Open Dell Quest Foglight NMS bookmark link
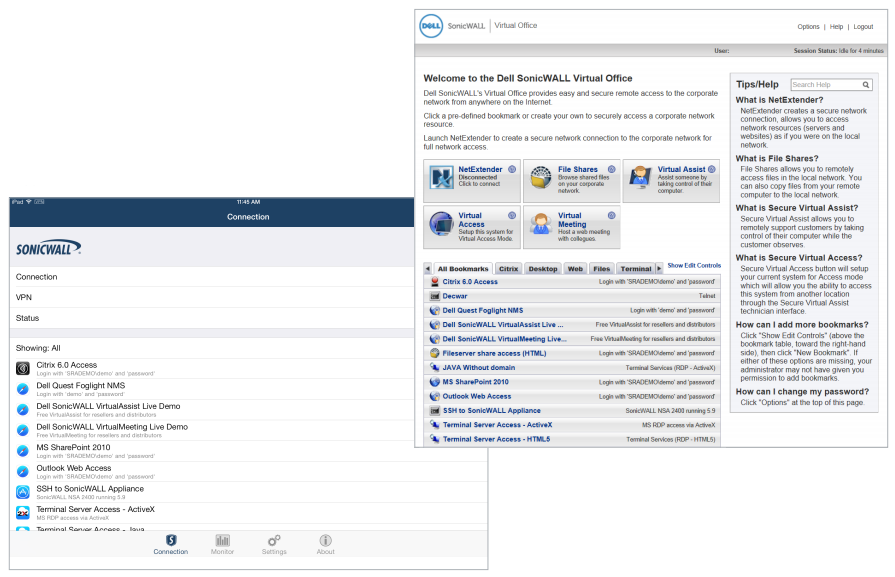Screen dimensions: 895x577 click(483, 310)
